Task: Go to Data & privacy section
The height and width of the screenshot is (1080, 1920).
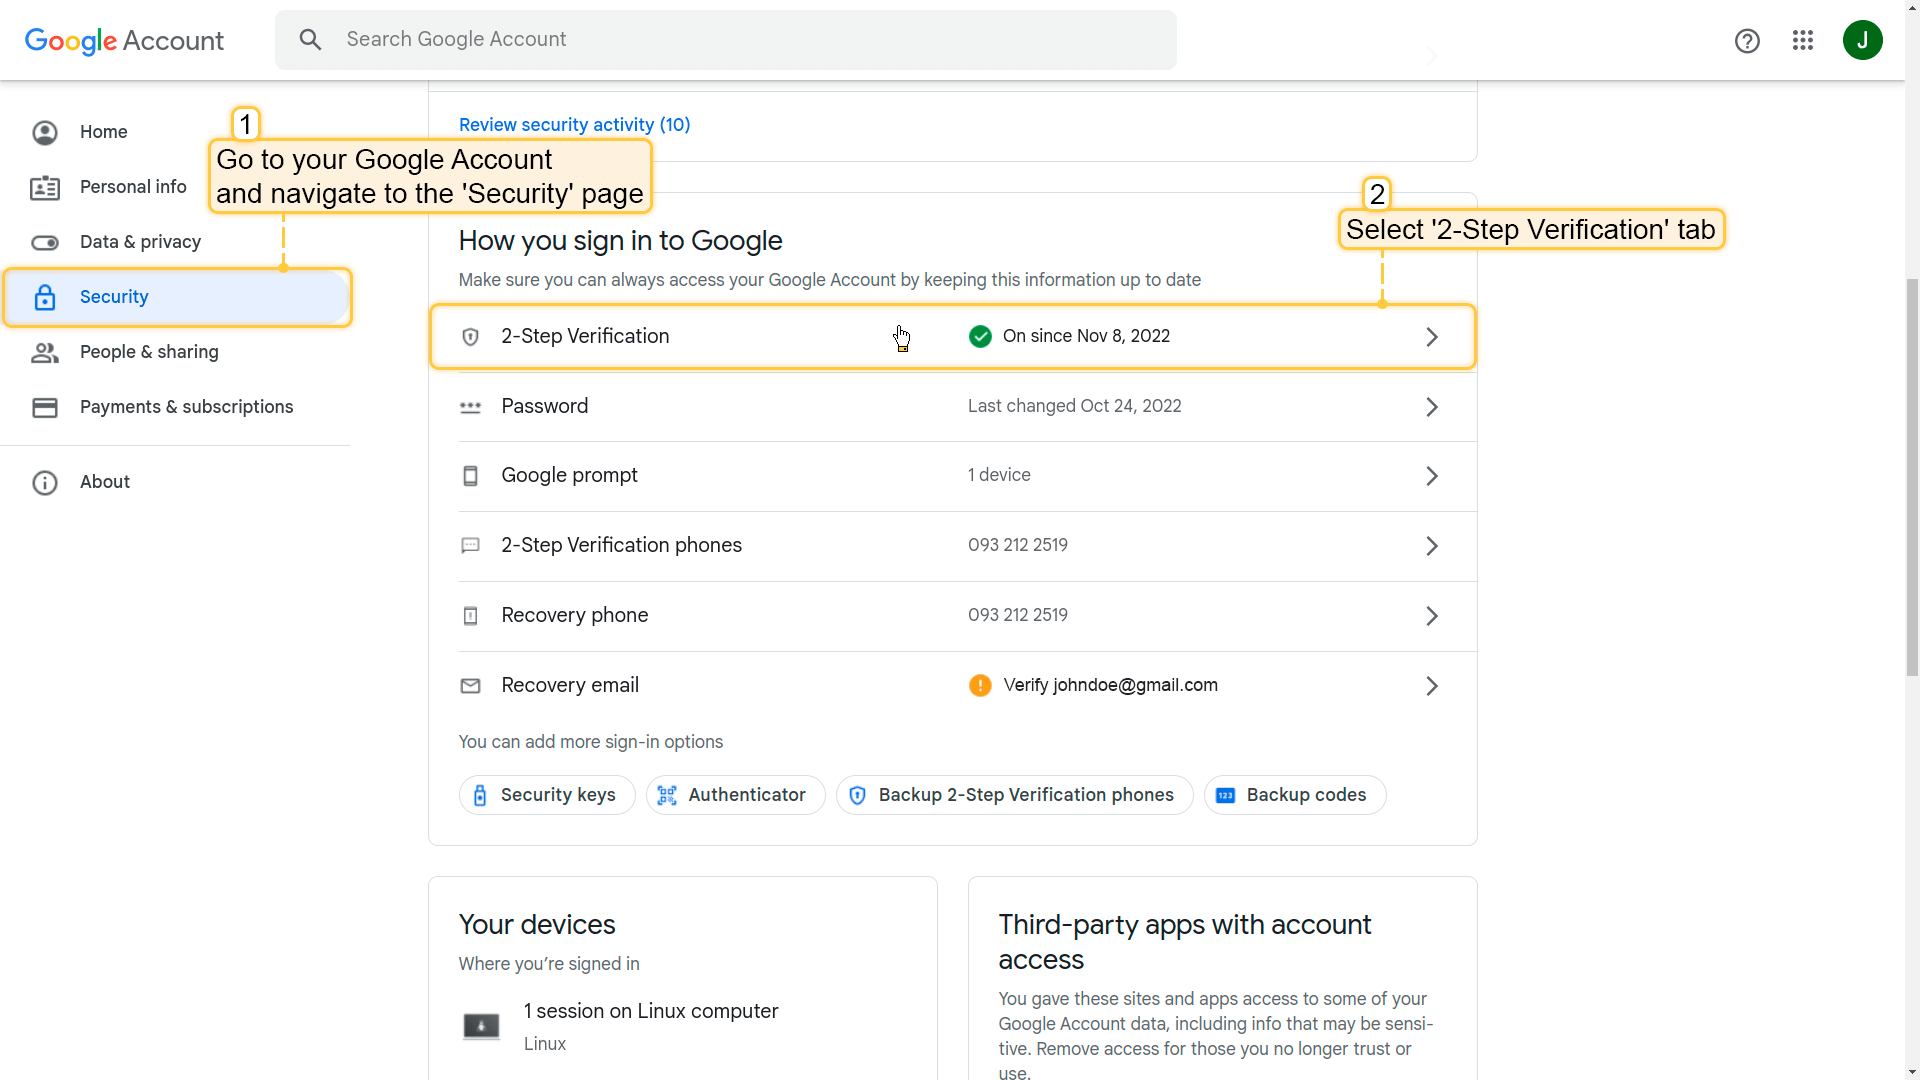Action: 140,242
